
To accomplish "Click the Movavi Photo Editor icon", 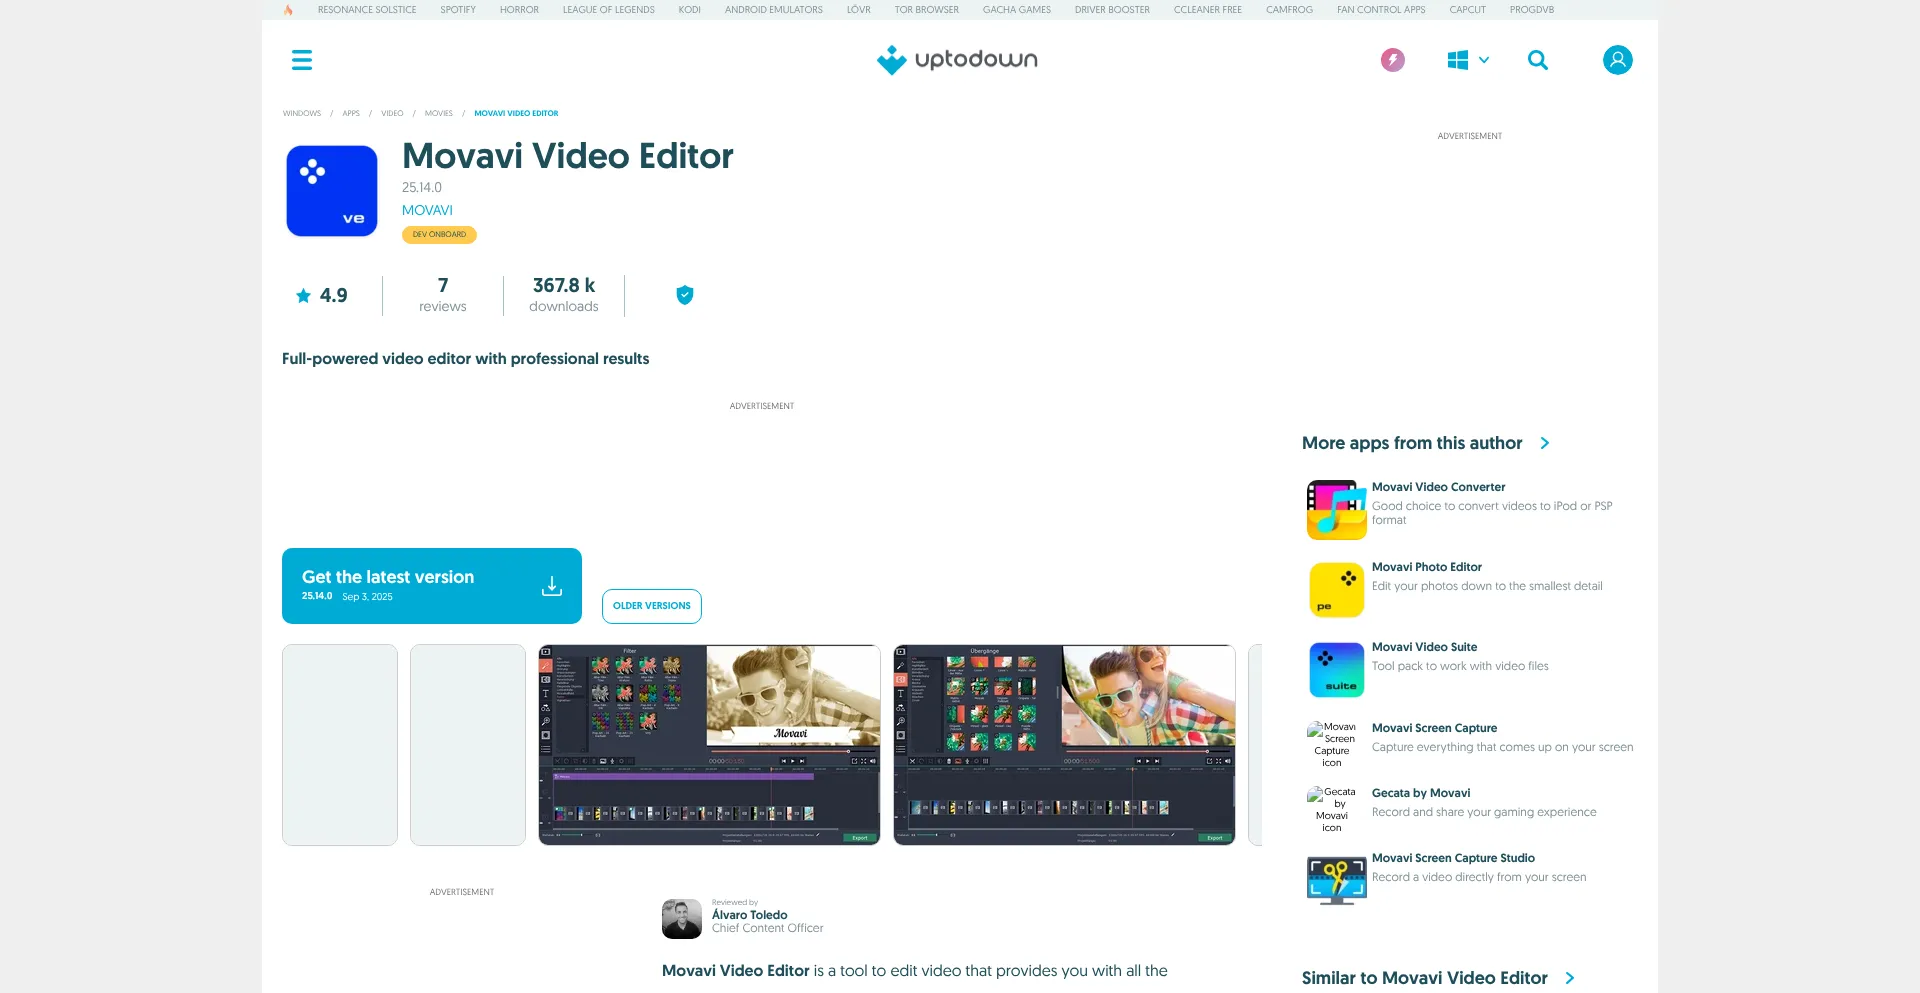I will [x=1336, y=590].
